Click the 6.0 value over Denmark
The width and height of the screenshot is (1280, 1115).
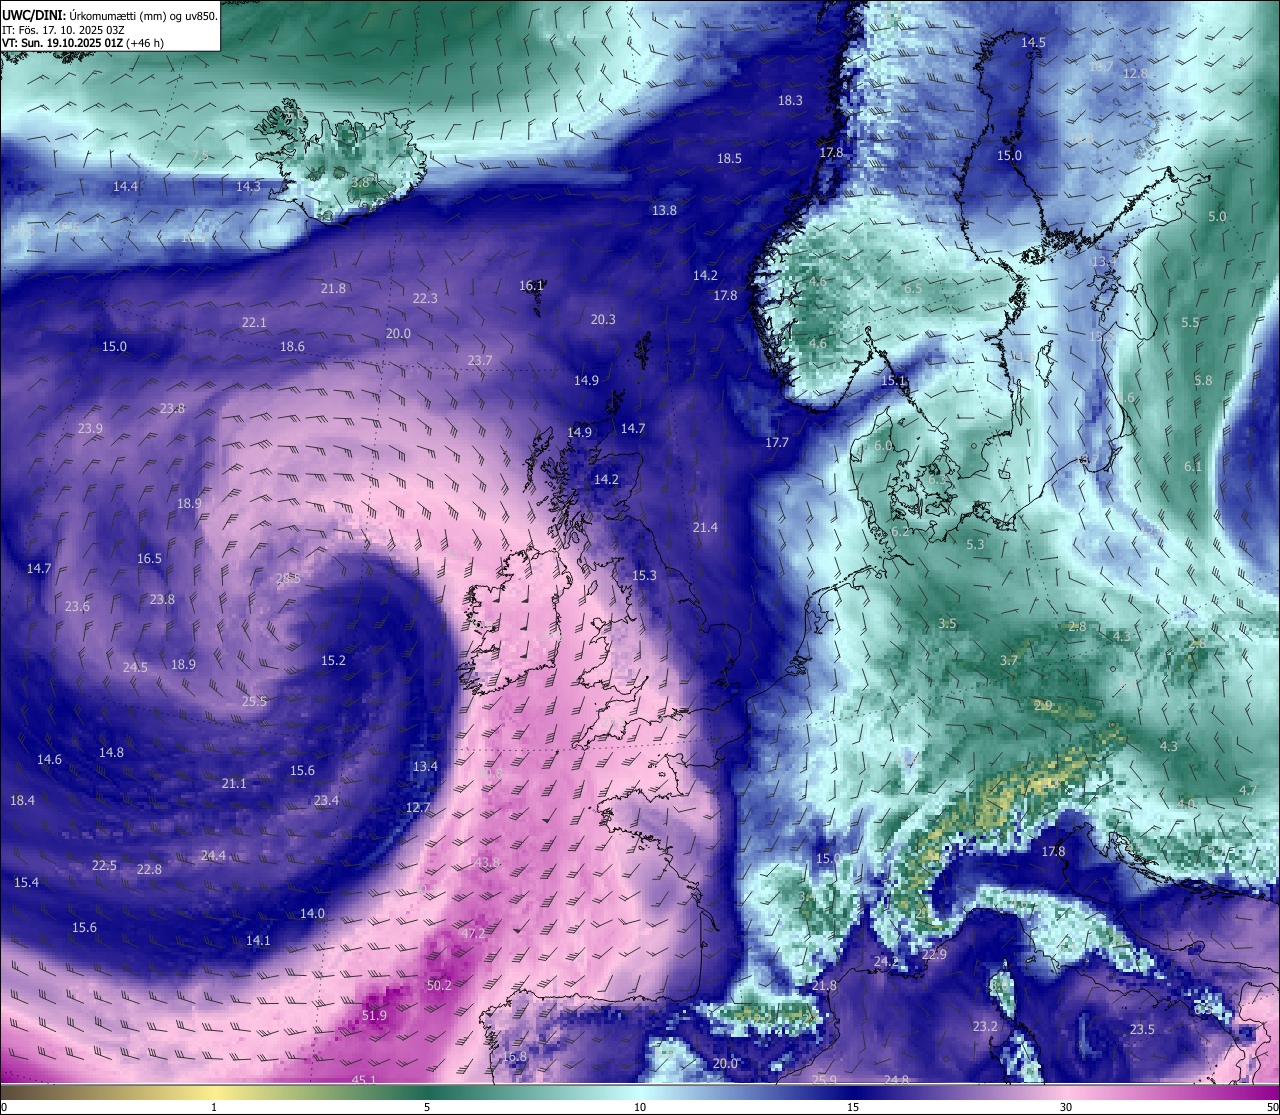pyautogui.click(x=883, y=445)
